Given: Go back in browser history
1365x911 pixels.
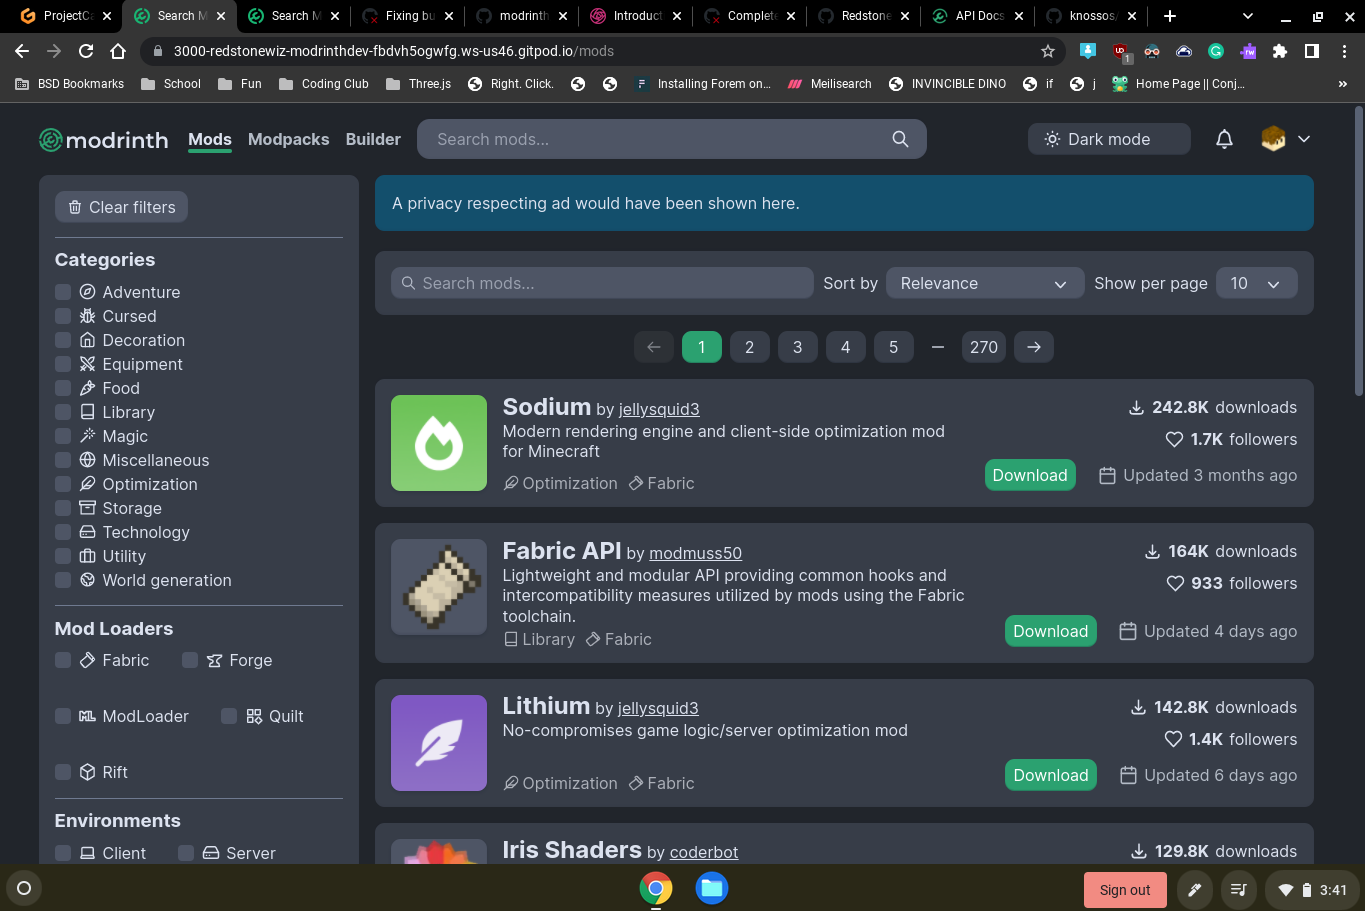Looking at the screenshot, I should 22,51.
